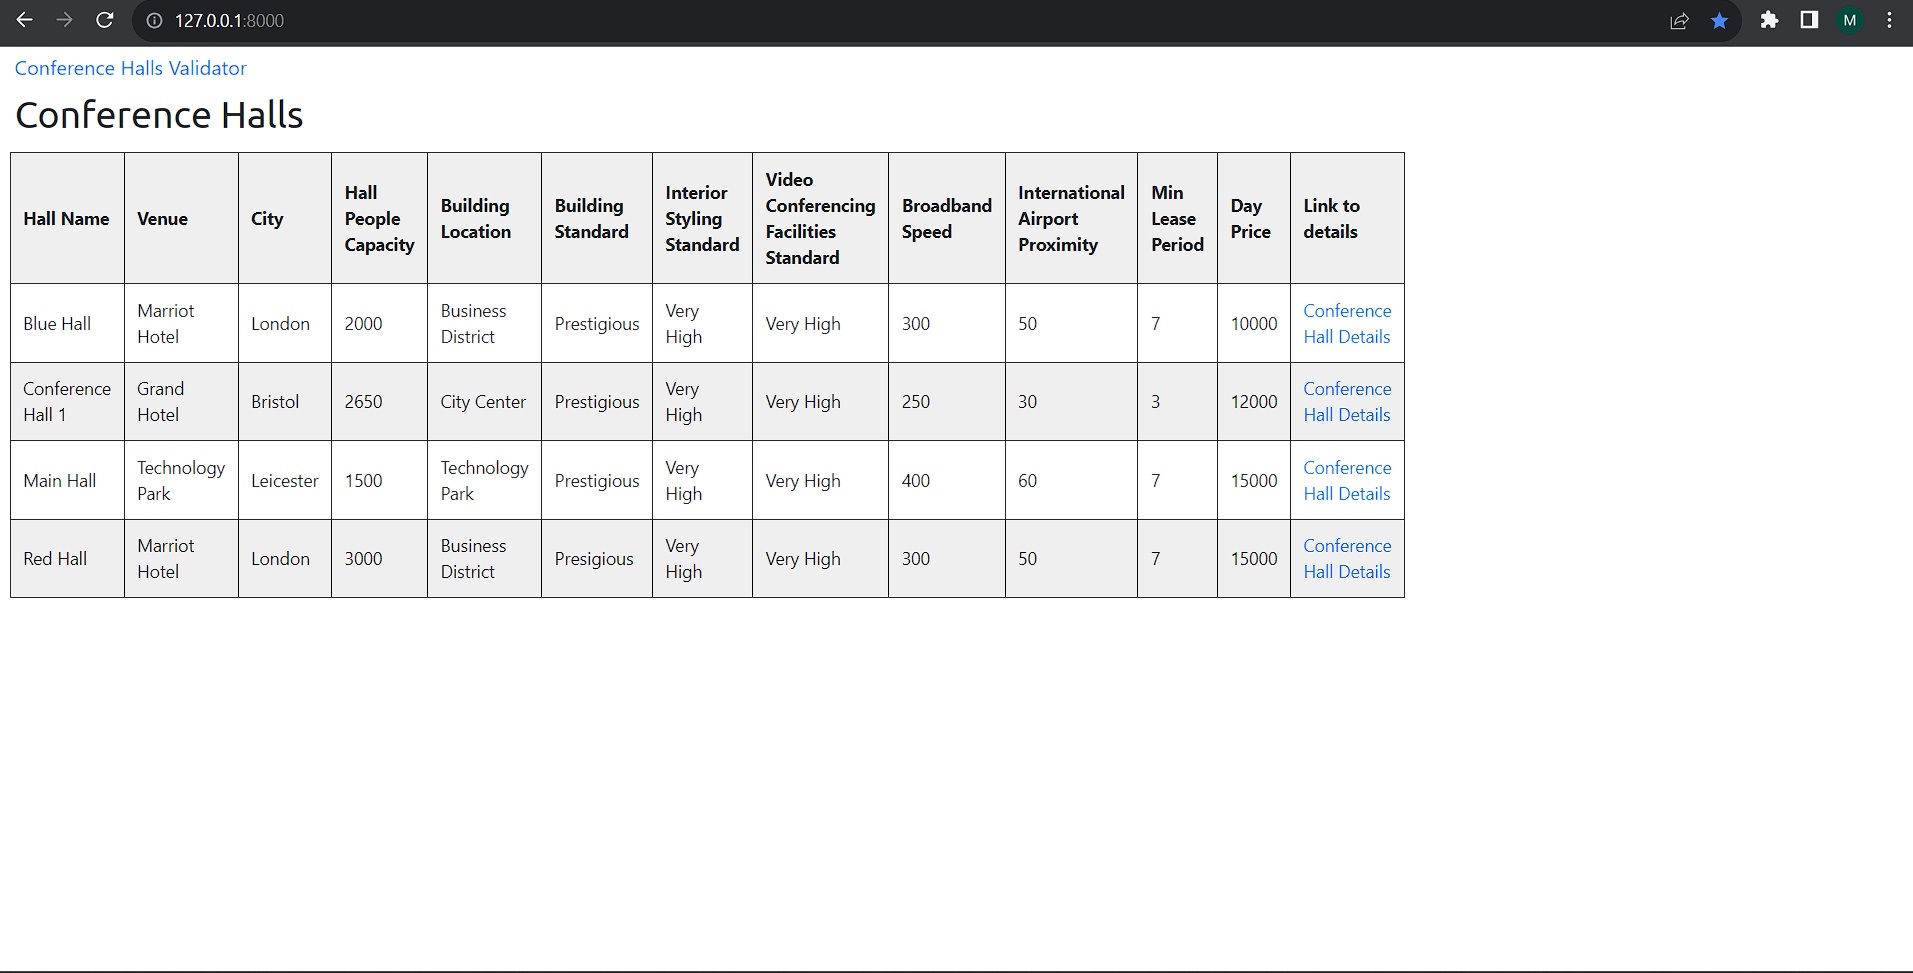1913x973 pixels.
Task: Reload the Conference Halls page
Action: [x=104, y=20]
